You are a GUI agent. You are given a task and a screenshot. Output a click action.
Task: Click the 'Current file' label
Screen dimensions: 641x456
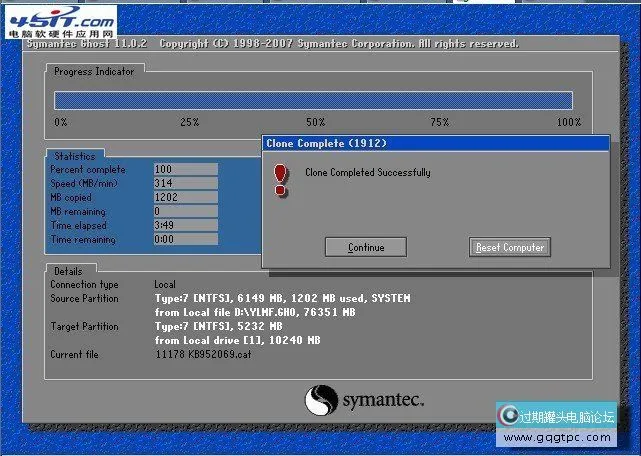click(x=74, y=354)
